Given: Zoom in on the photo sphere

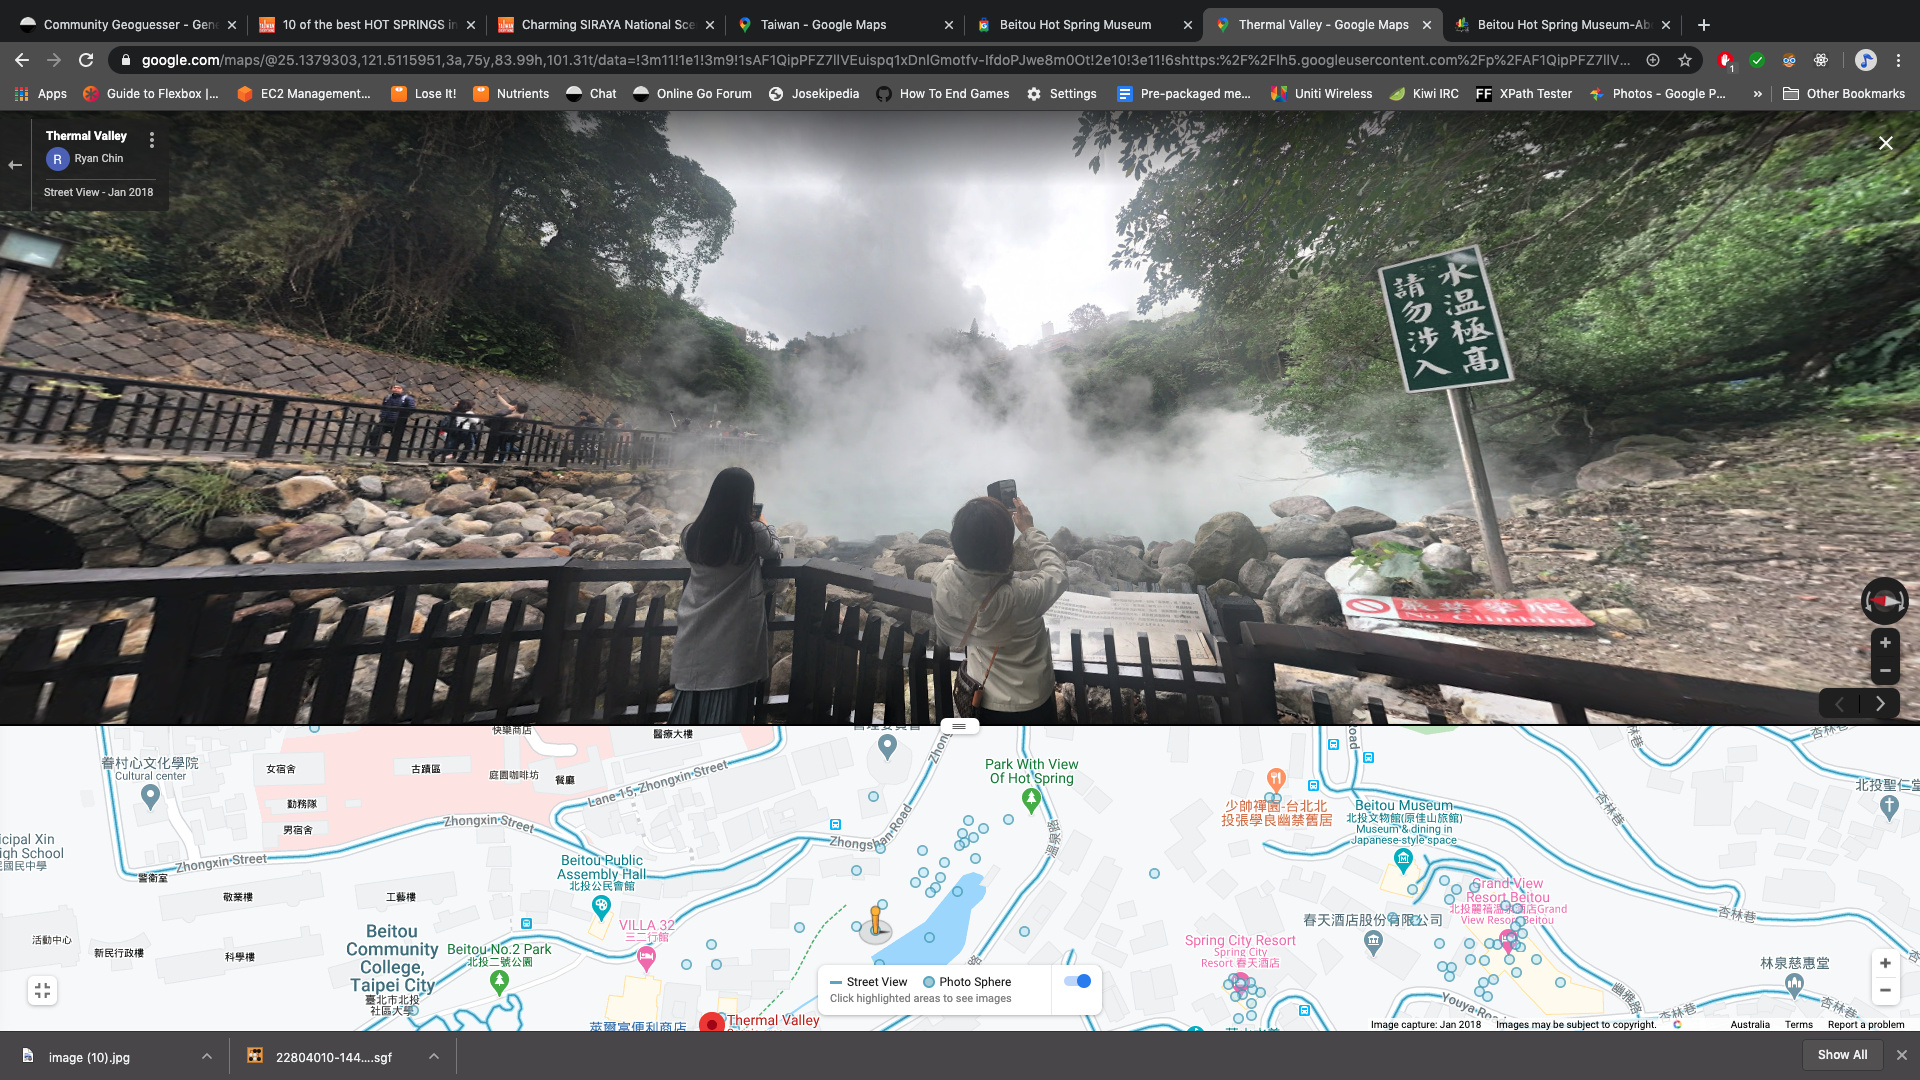Looking at the screenshot, I should click(1885, 643).
